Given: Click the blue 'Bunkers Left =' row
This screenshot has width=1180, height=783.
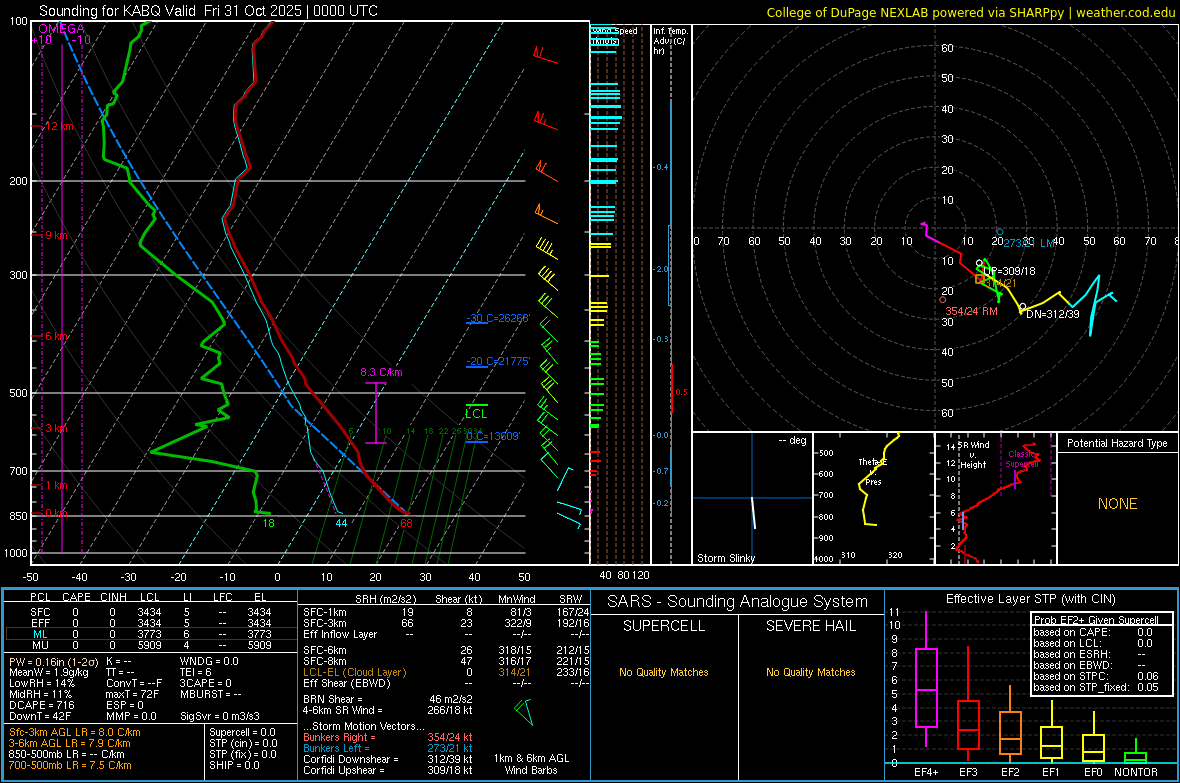Looking at the screenshot, I should tap(388, 748).
